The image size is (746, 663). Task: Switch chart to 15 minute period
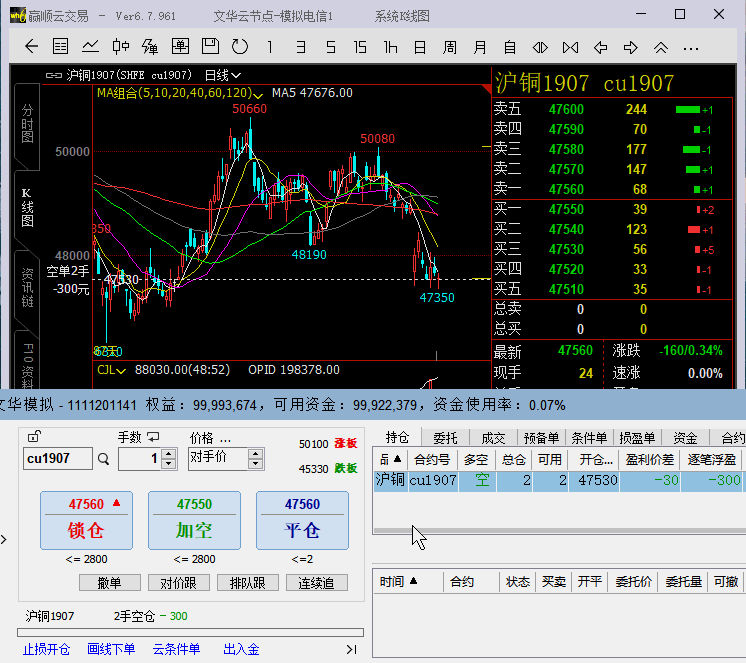tap(360, 47)
